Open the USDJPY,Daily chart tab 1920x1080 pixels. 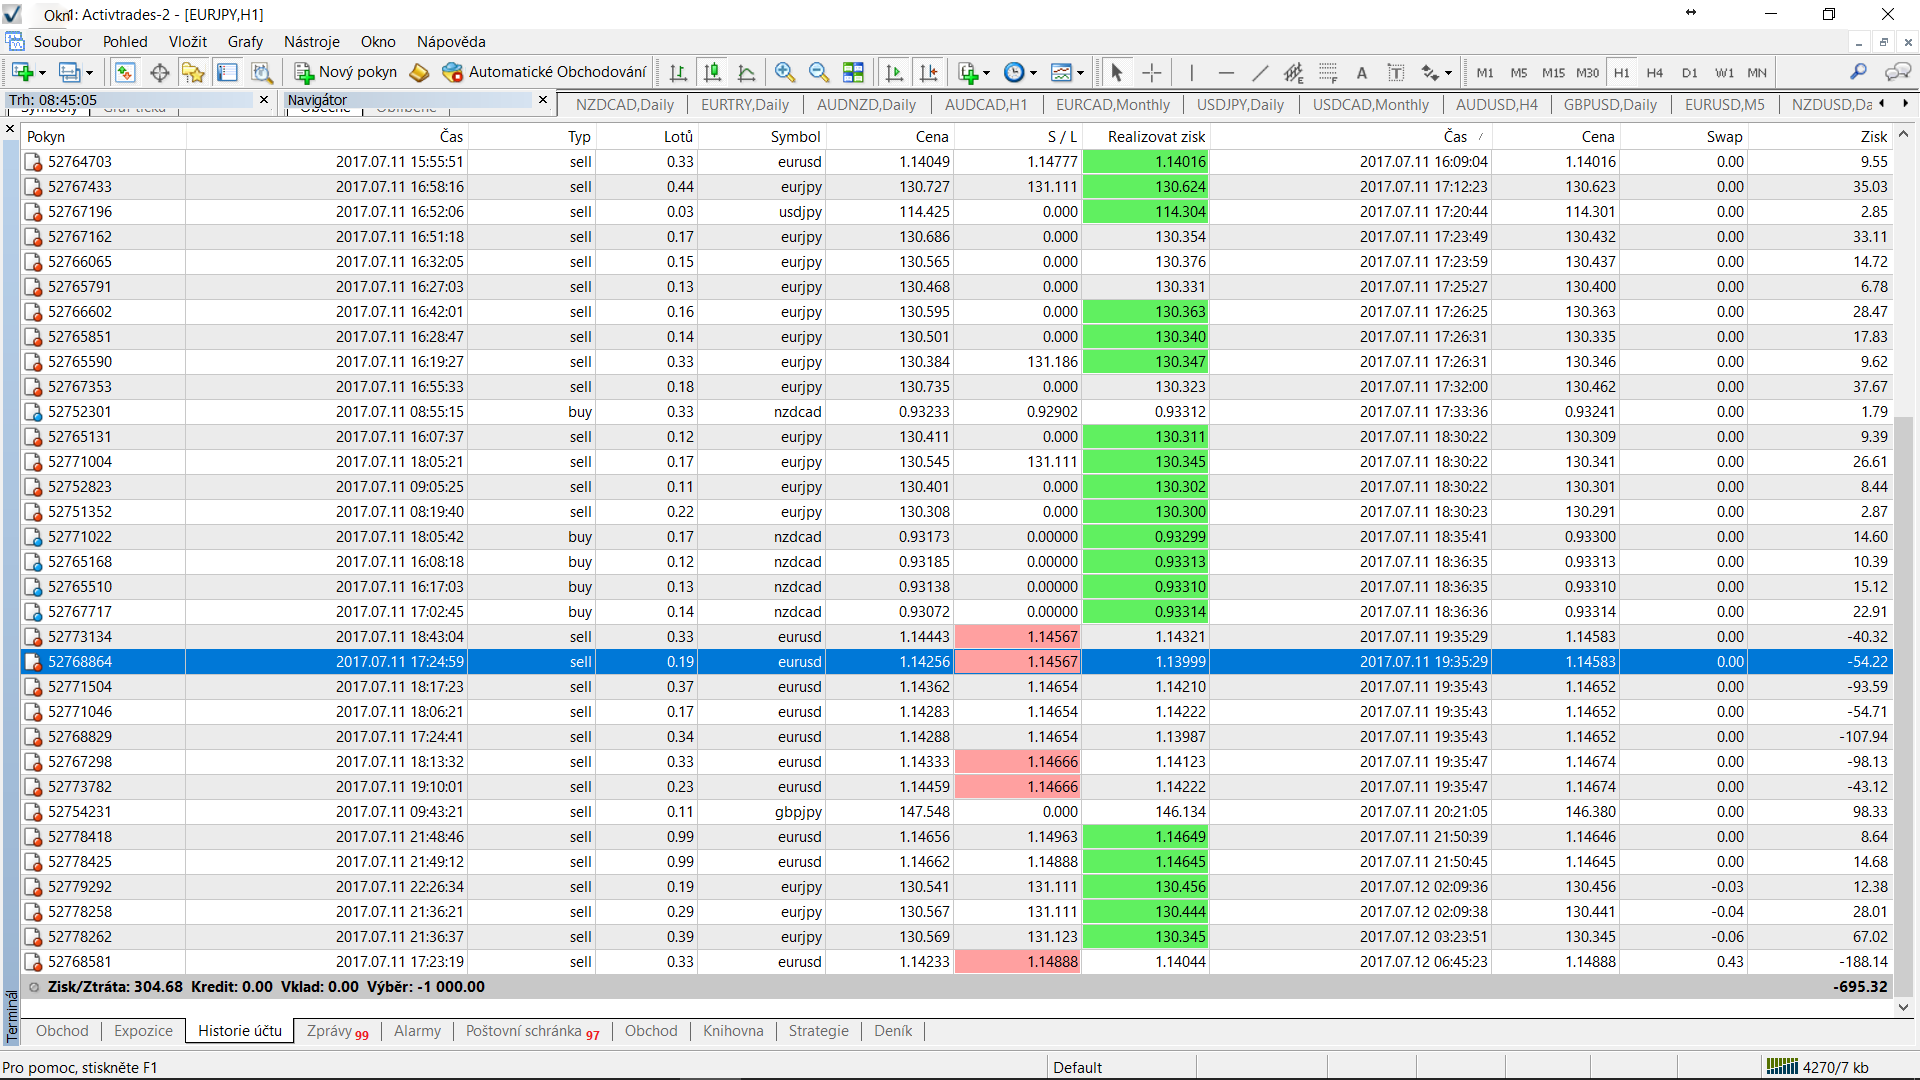pyautogui.click(x=1240, y=104)
